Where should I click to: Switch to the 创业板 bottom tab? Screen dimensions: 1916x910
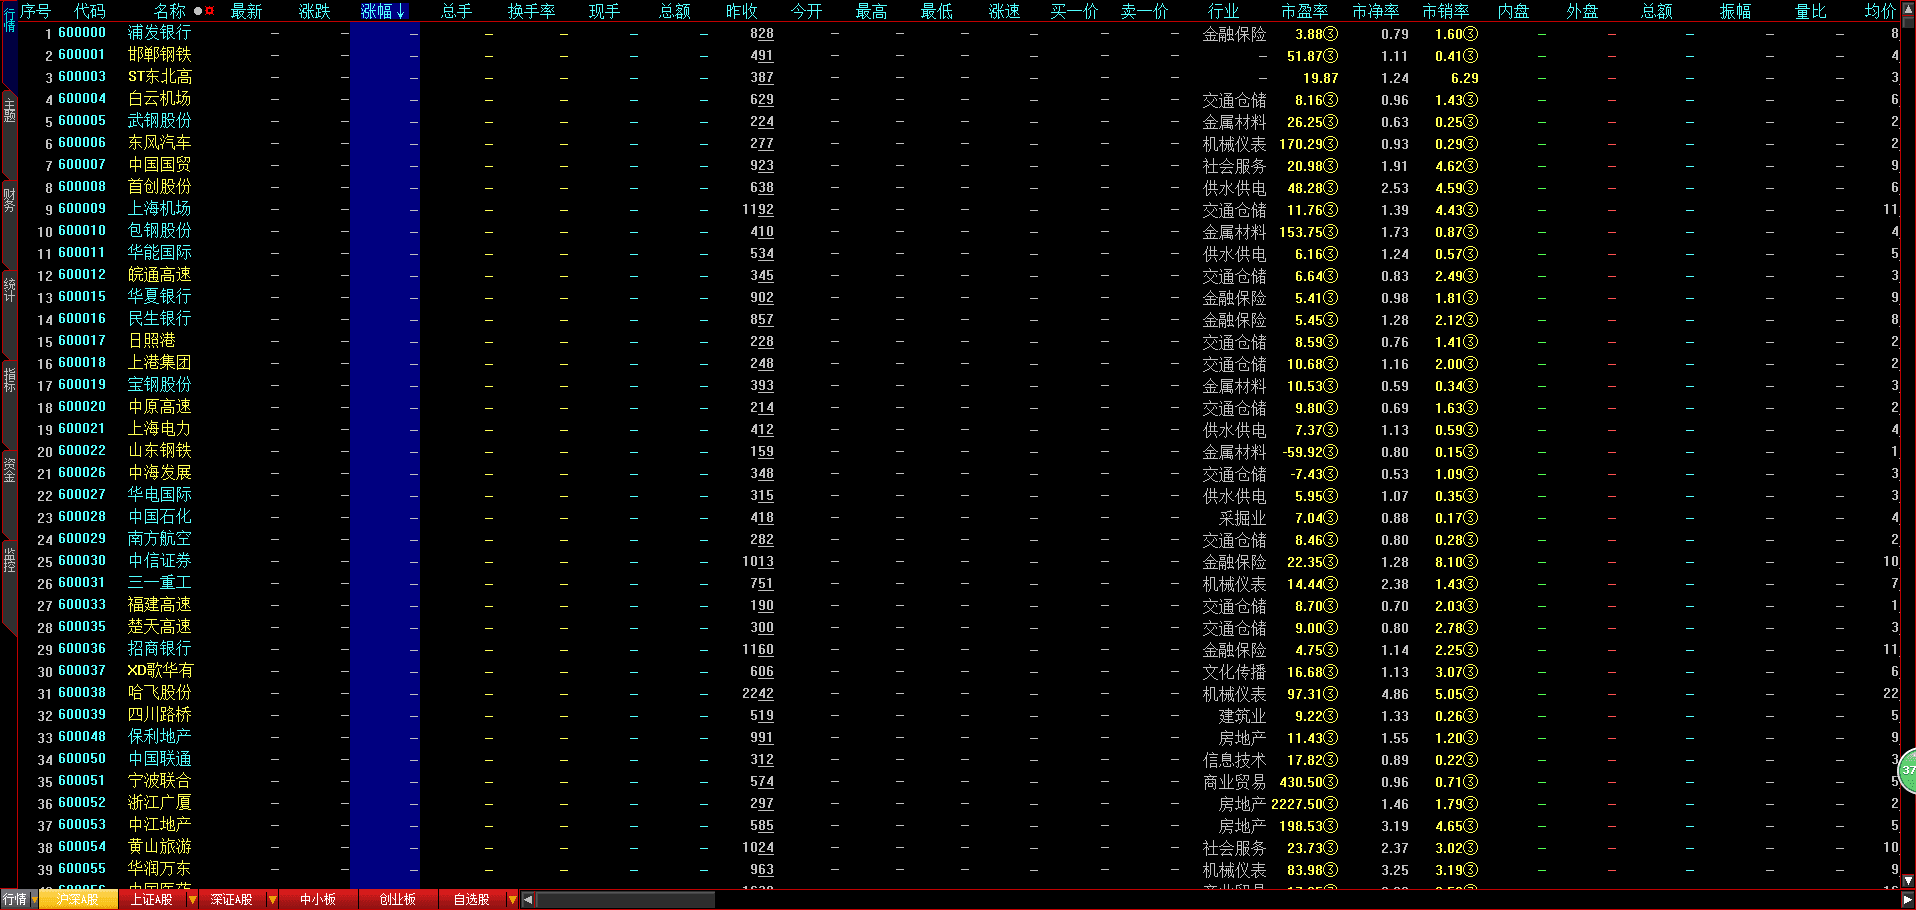[397, 900]
